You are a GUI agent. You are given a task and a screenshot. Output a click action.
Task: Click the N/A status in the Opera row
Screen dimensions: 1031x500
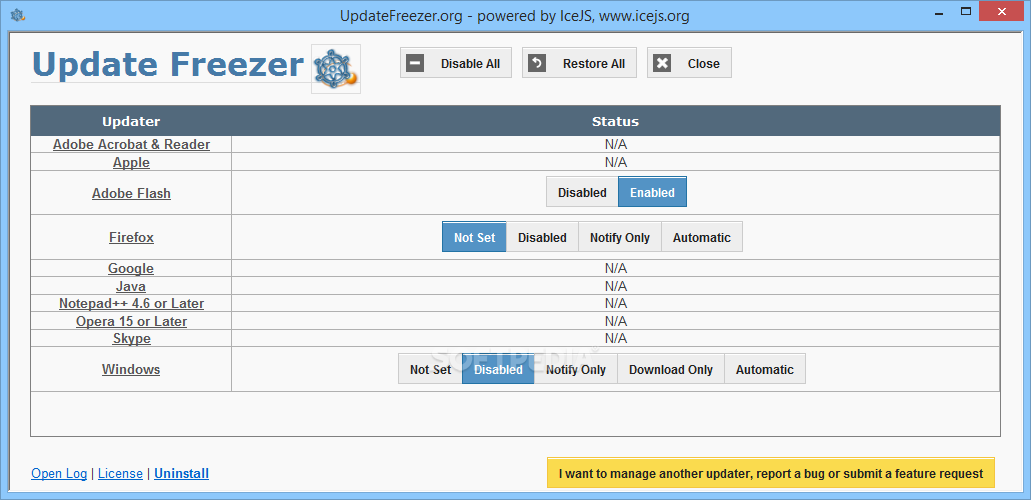[615, 321]
